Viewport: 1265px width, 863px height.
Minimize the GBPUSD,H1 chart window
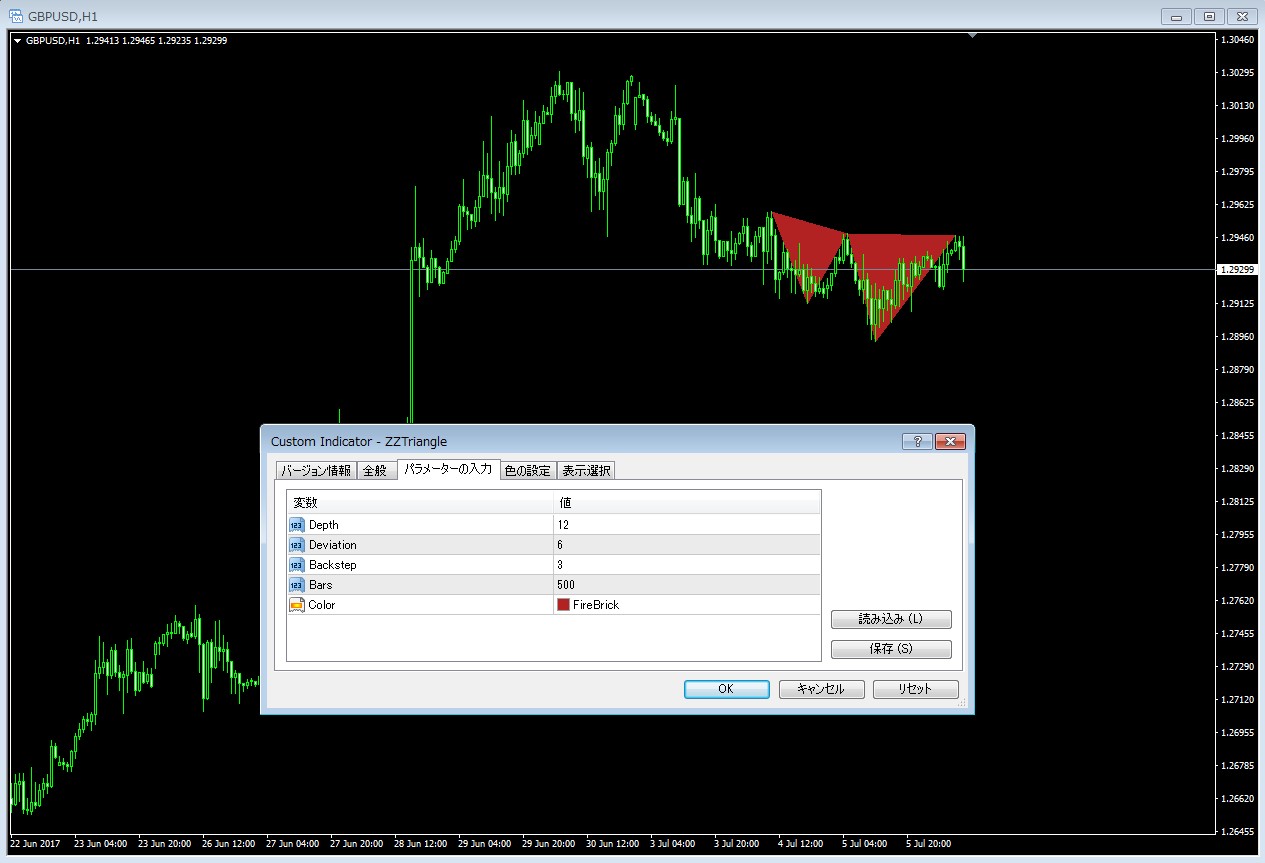1177,16
